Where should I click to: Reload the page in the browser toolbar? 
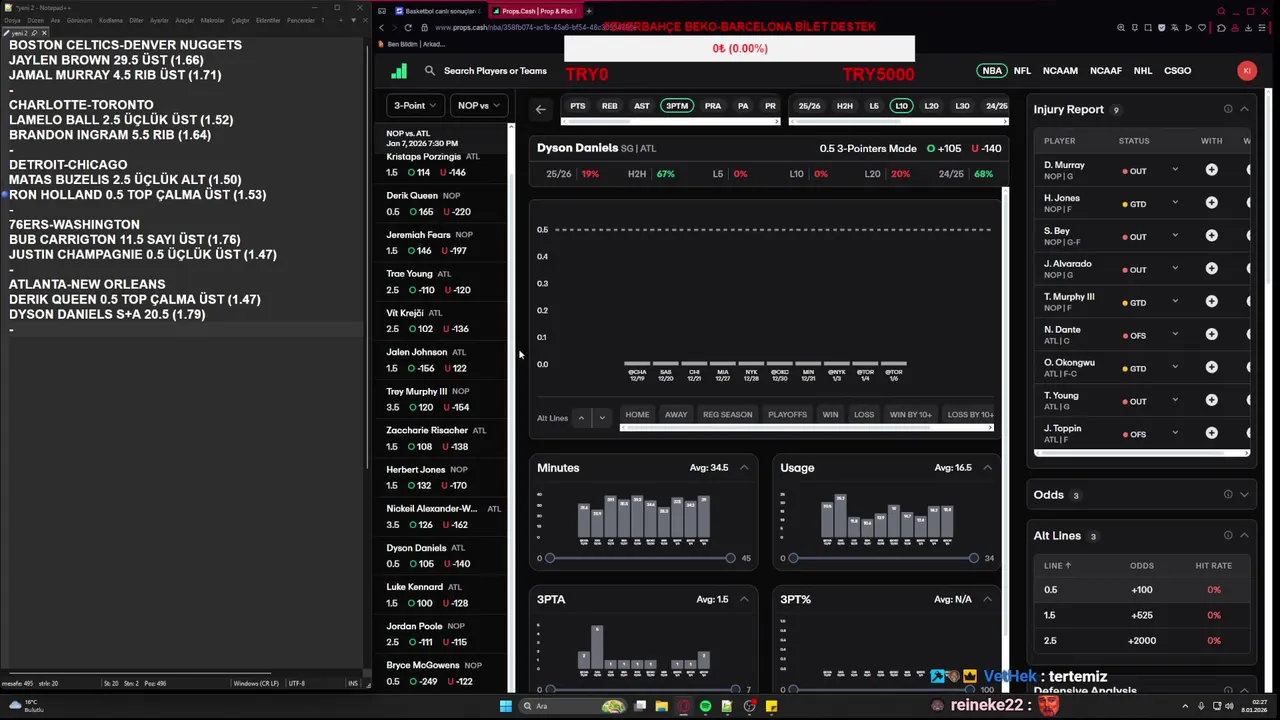(x=408, y=28)
